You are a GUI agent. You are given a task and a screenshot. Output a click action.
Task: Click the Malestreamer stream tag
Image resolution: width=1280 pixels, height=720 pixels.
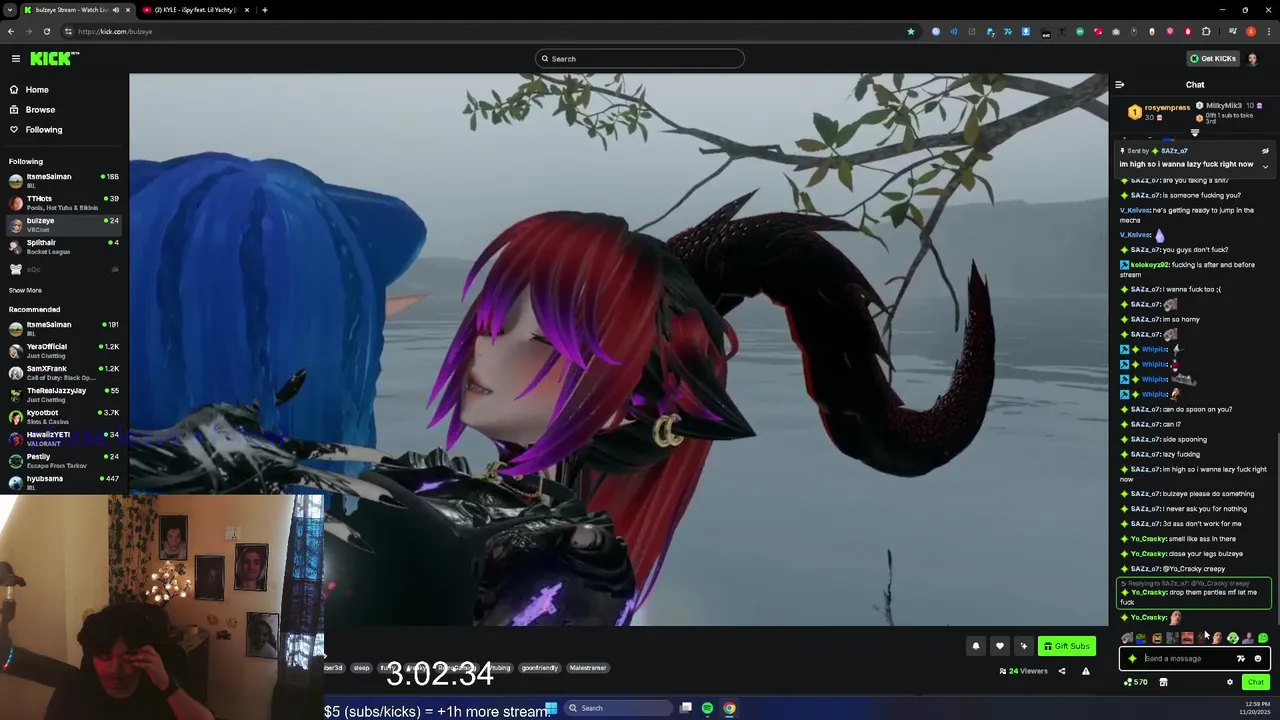point(588,668)
